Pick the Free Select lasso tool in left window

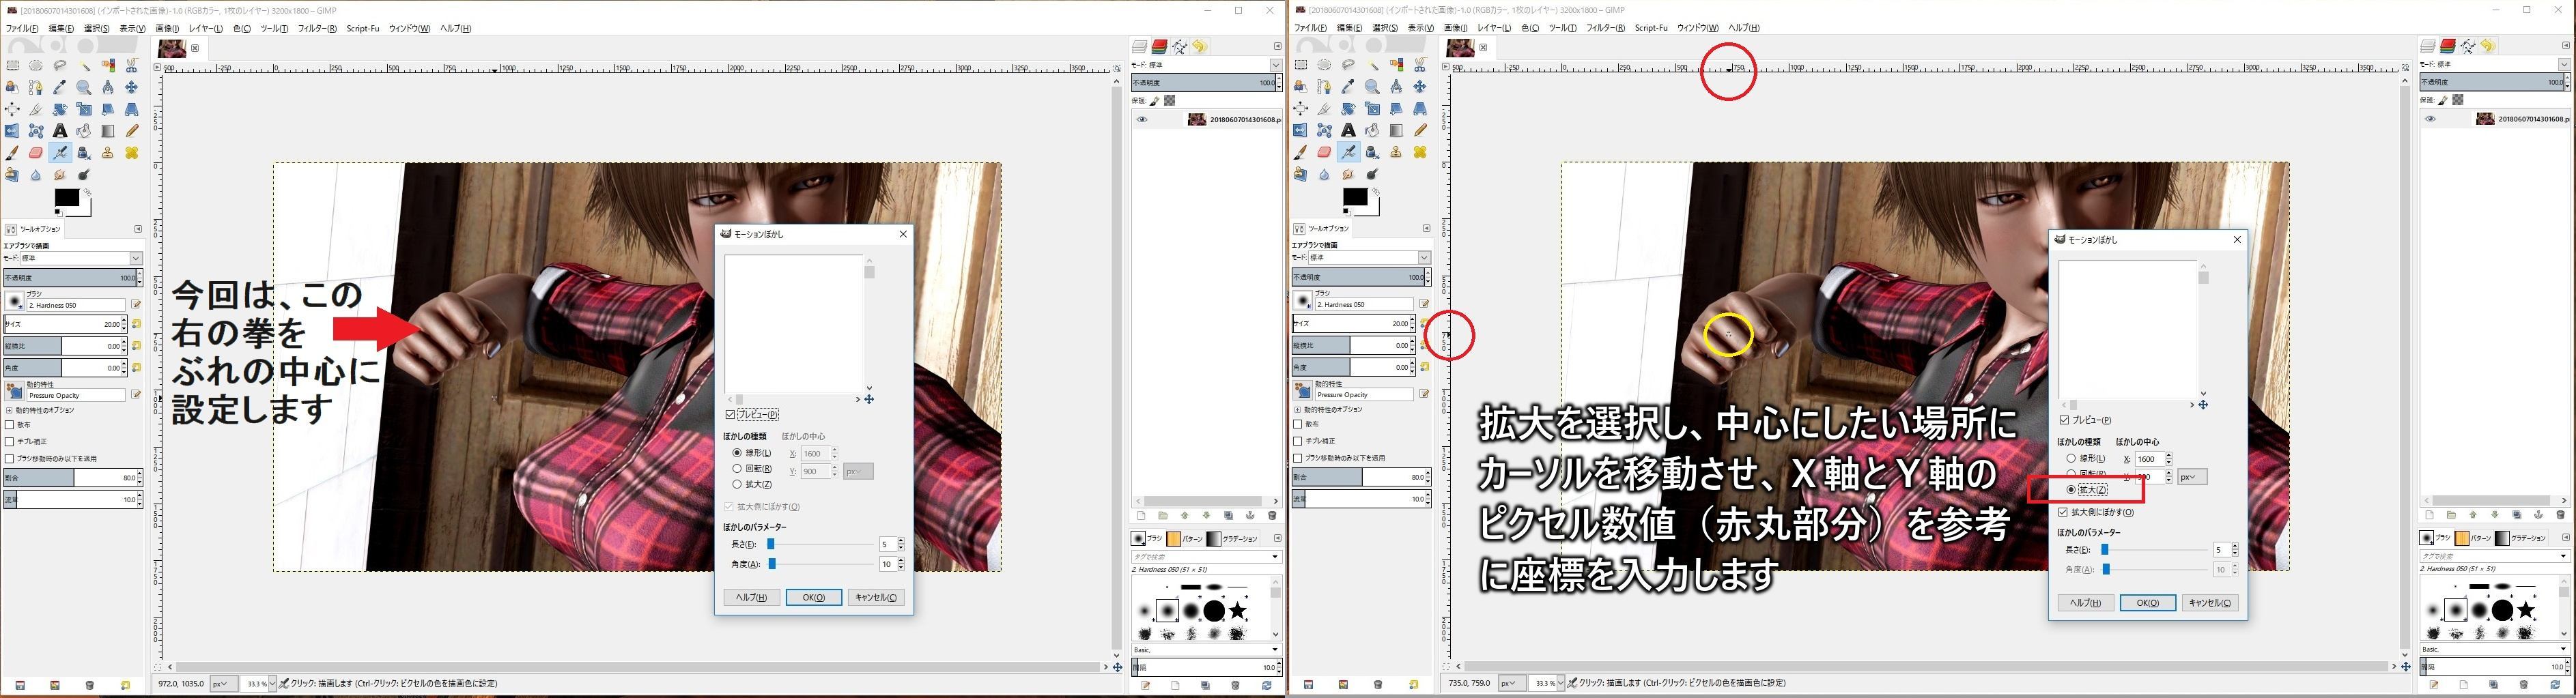60,66
